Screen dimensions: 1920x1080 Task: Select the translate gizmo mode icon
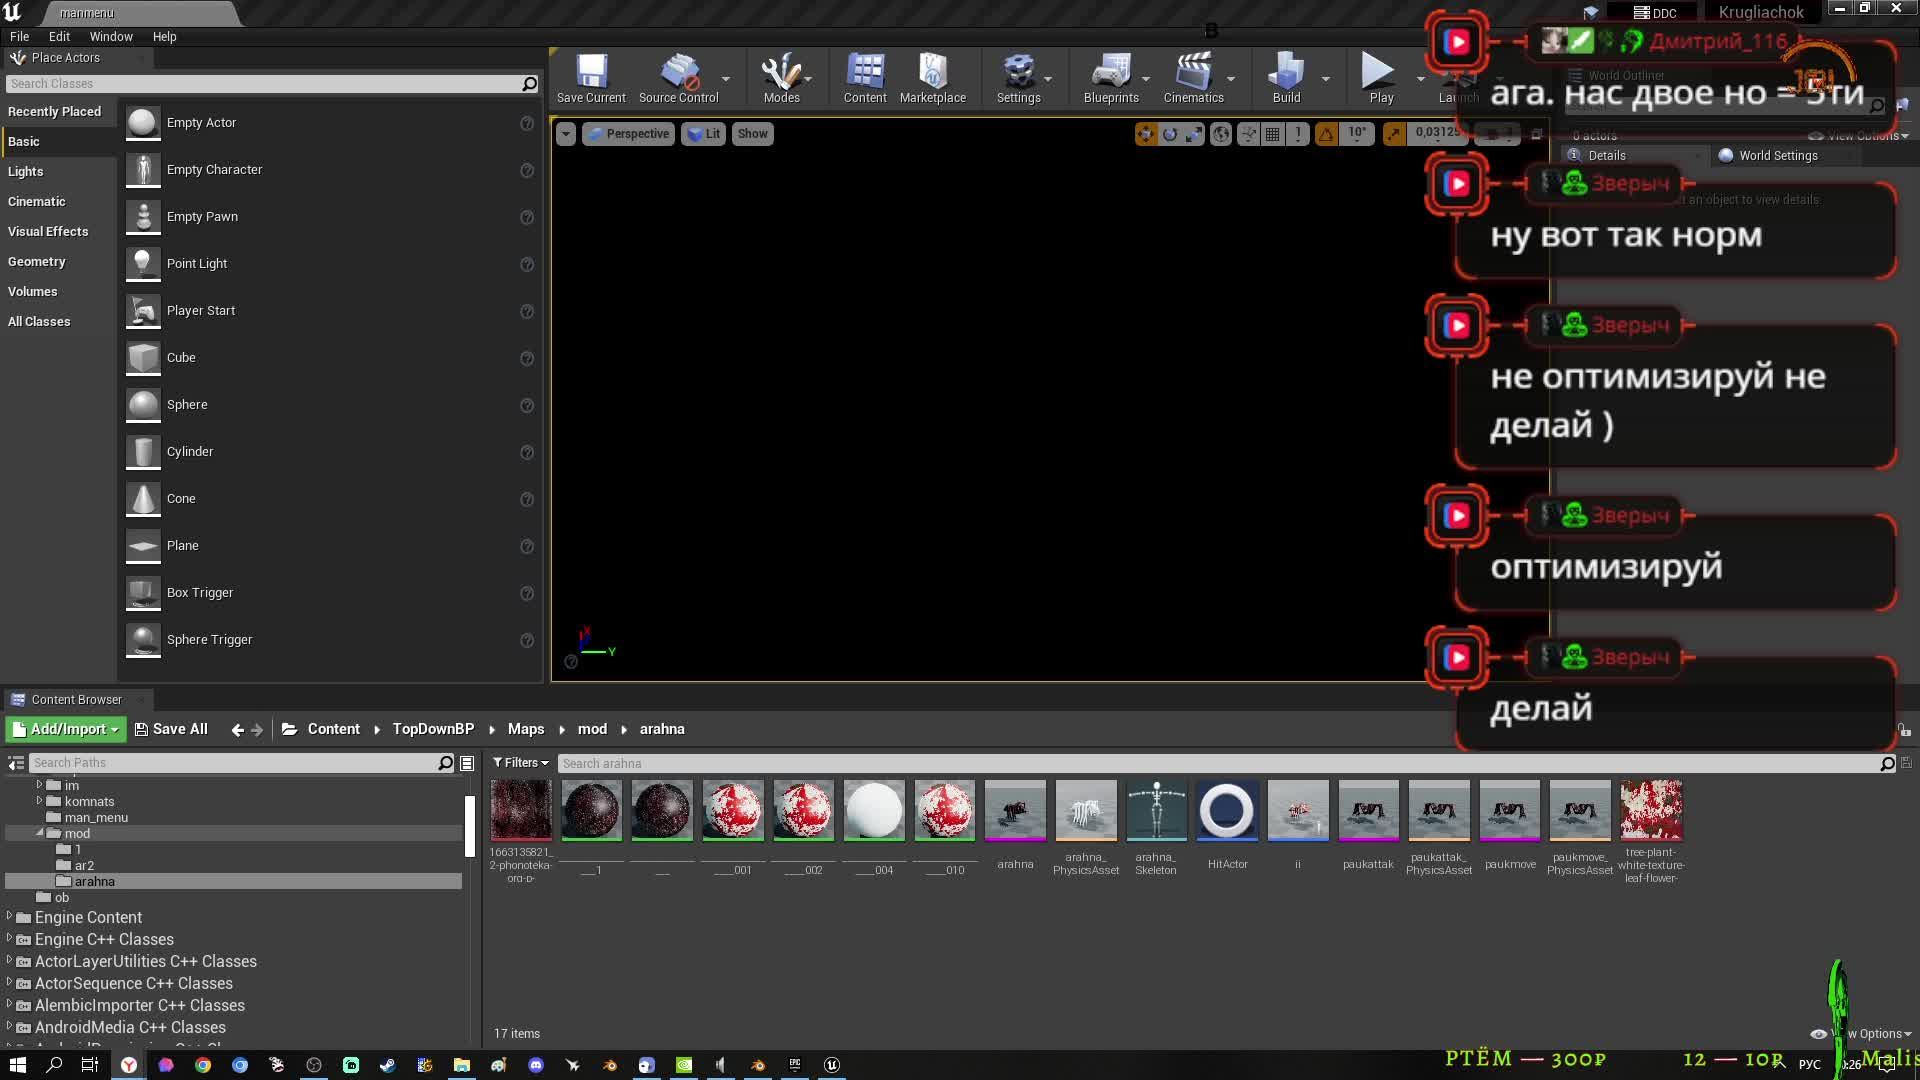click(1145, 134)
